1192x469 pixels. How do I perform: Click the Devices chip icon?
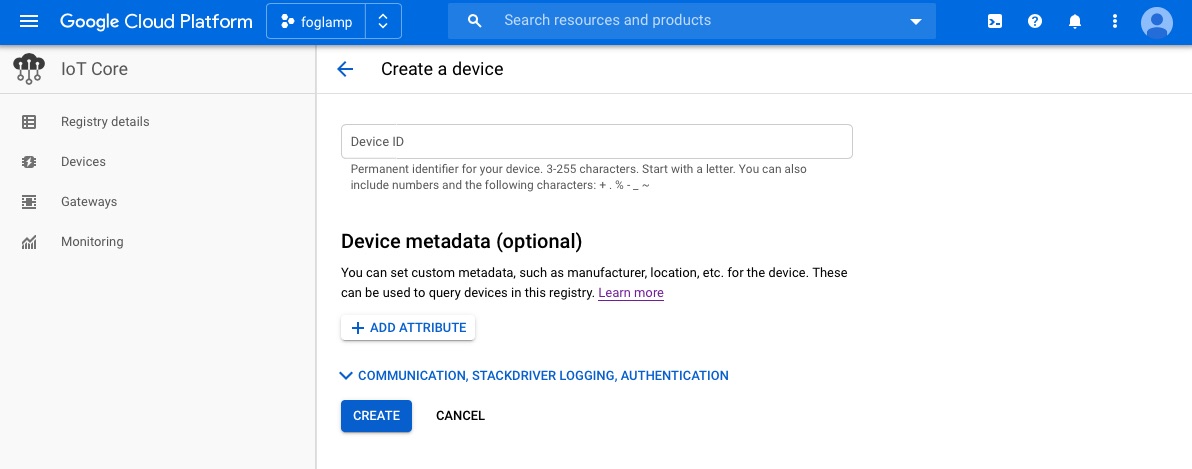pos(29,162)
